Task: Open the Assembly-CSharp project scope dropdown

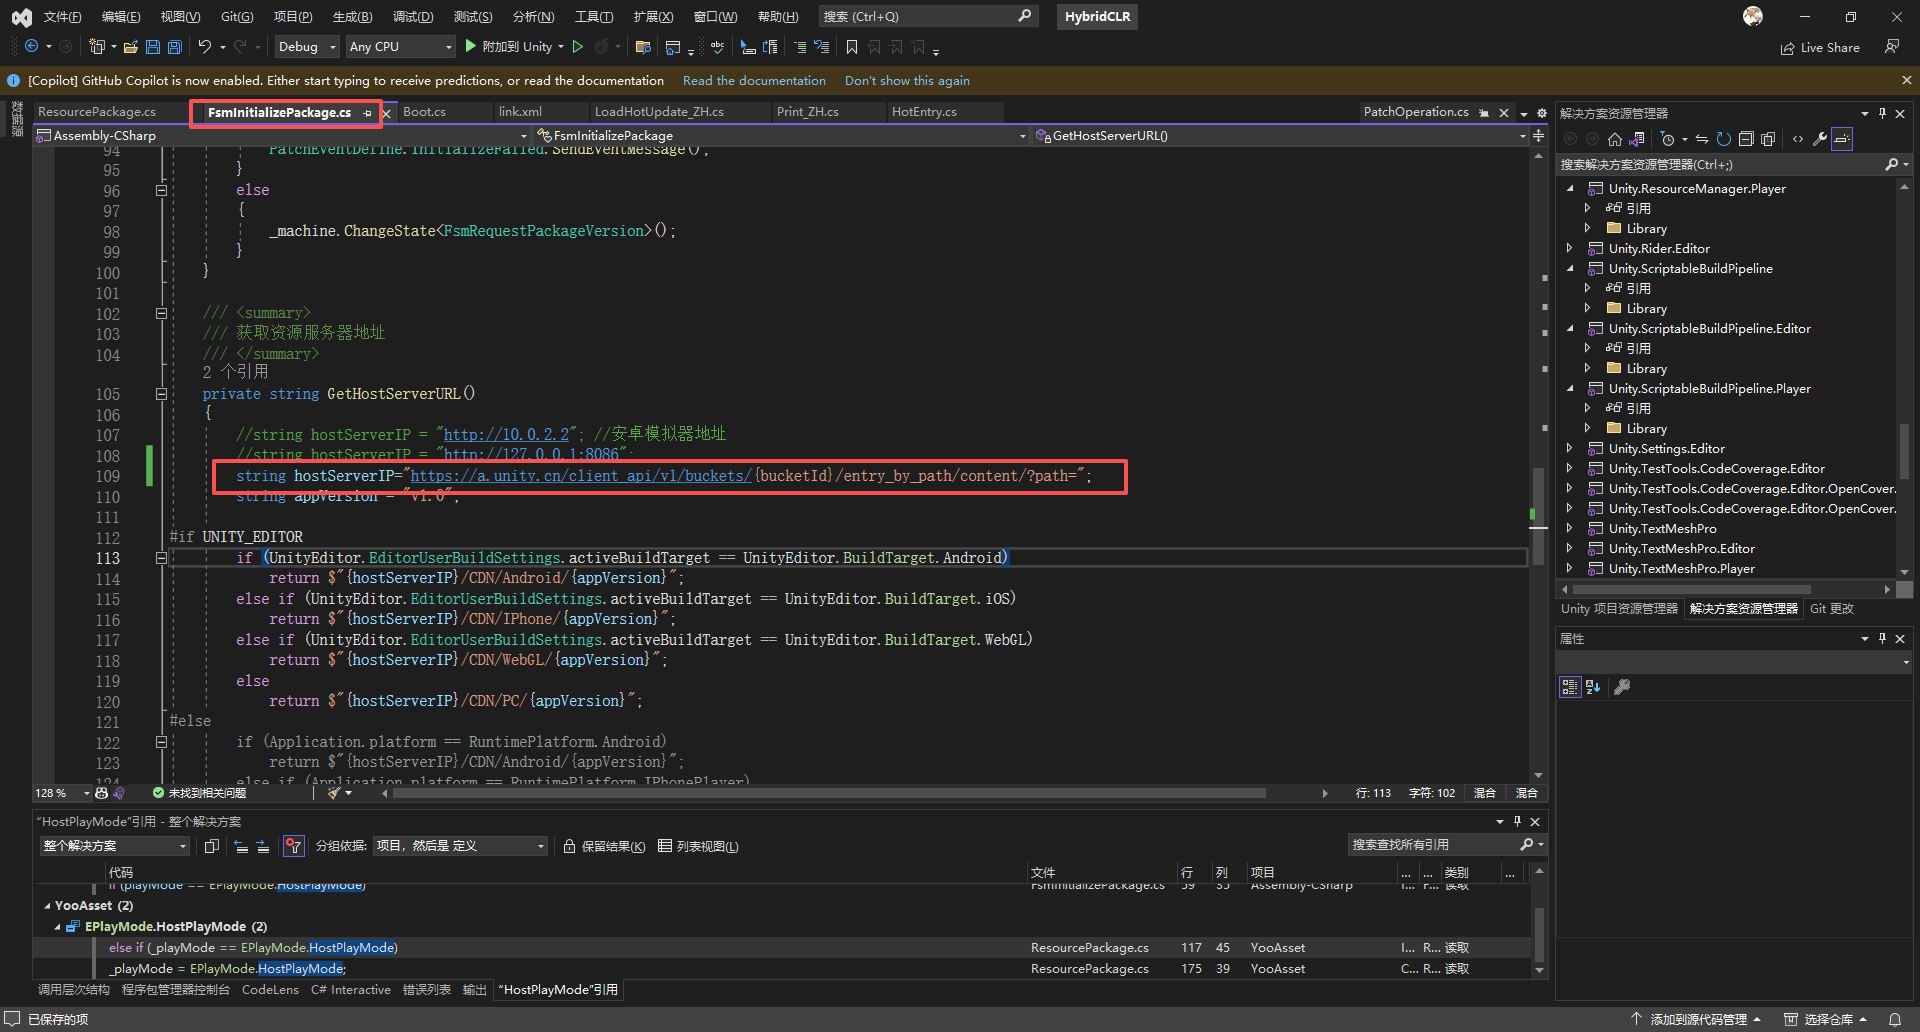Action: [x=282, y=135]
